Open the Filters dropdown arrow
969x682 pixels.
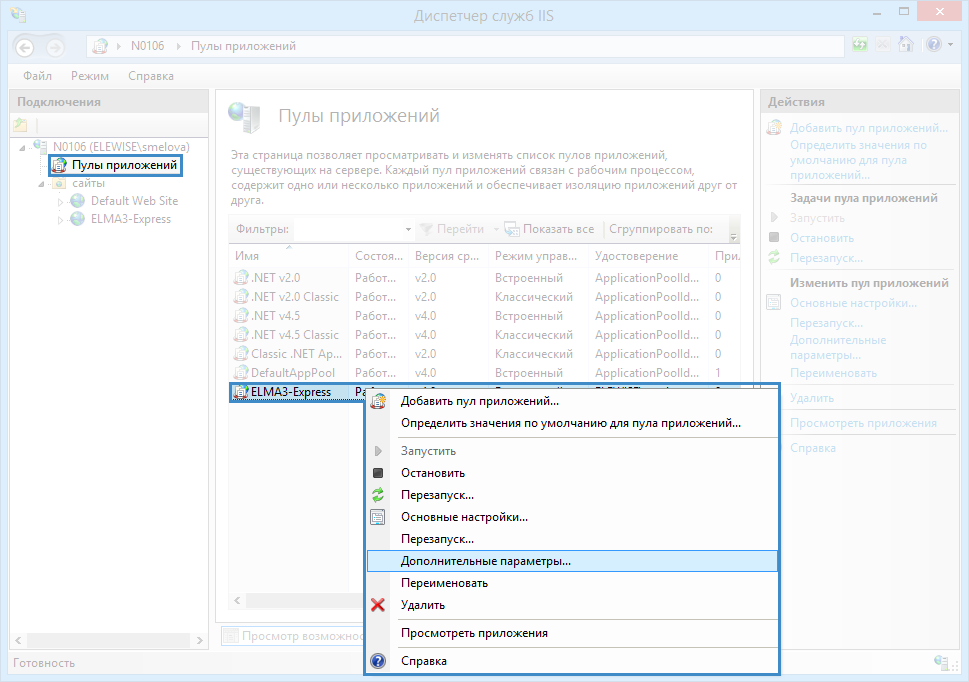[x=408, y=230]
